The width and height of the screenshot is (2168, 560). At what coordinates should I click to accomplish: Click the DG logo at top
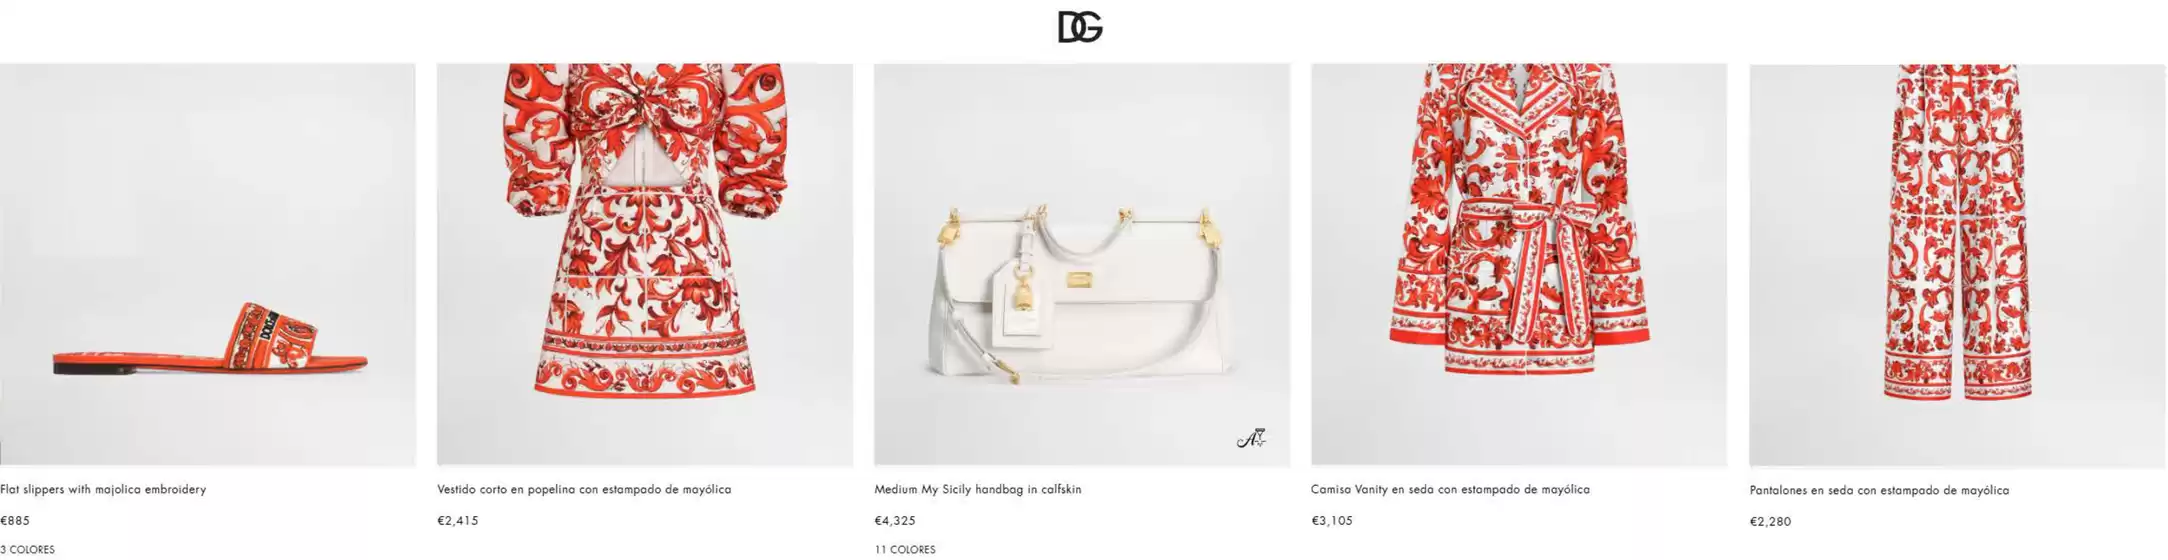click(x=1080, y=27)
